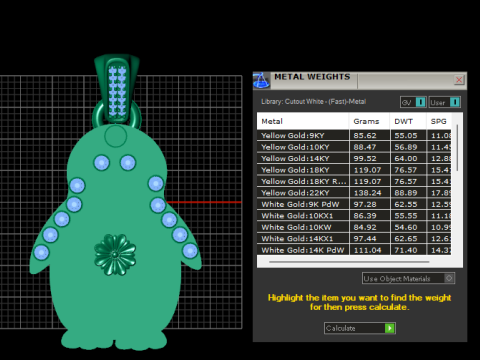Click the 97.44 grams value

coord(365,238)
